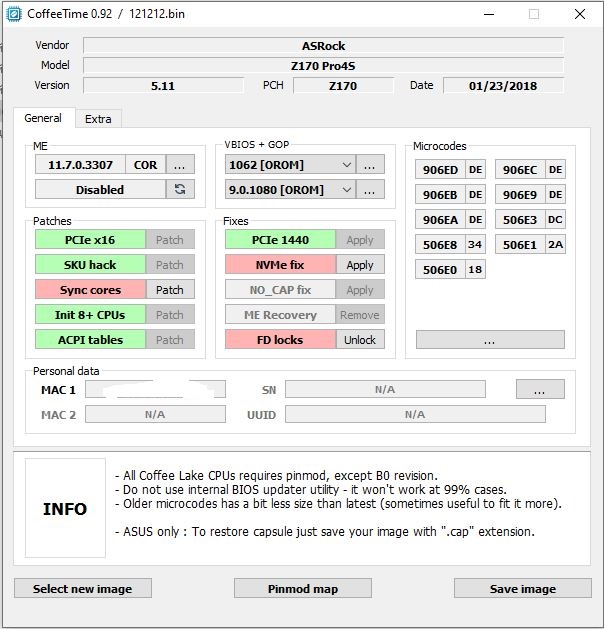Click Apply button for PCIe 1440
Image resolution: width=604 pixels, height=629 pixels.
(360, 239)
